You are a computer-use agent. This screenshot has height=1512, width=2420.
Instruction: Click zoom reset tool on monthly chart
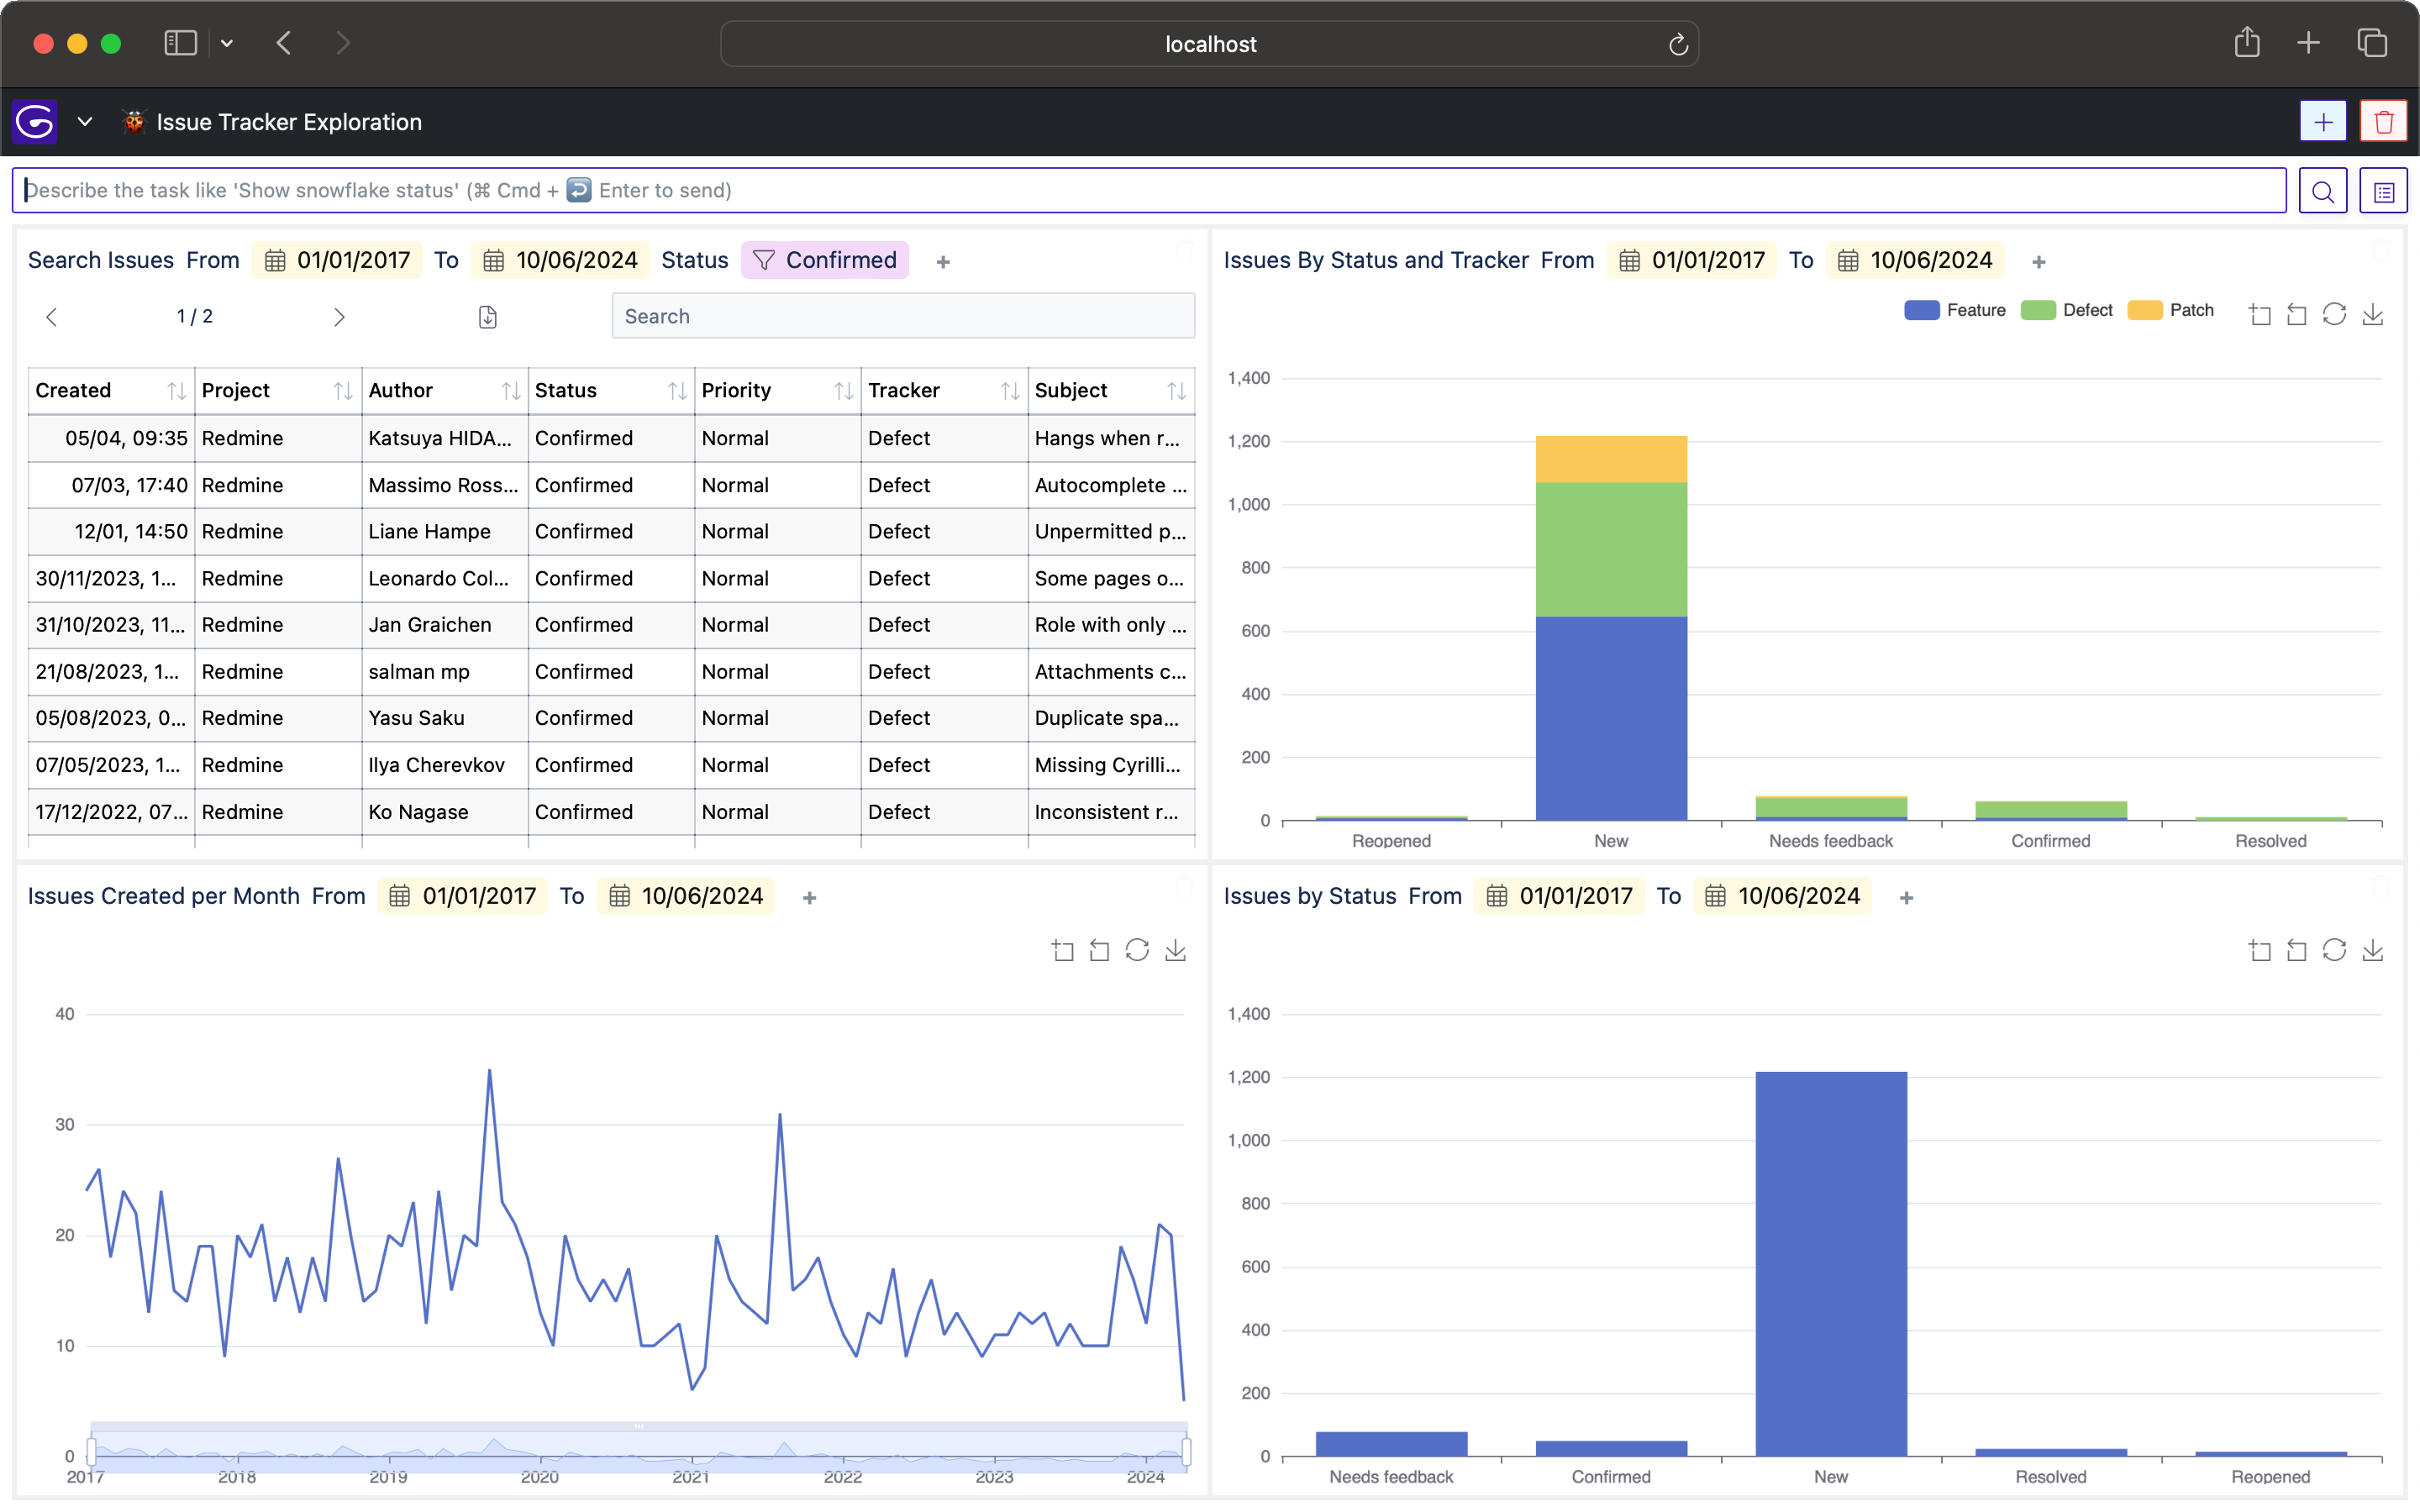click(x=1099, y=950)
